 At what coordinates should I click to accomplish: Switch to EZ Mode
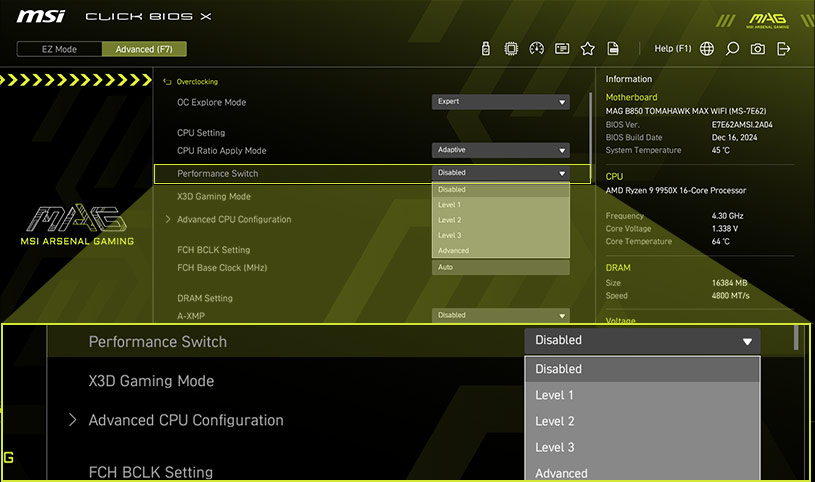pyautogui.click(x=59, y=49)
